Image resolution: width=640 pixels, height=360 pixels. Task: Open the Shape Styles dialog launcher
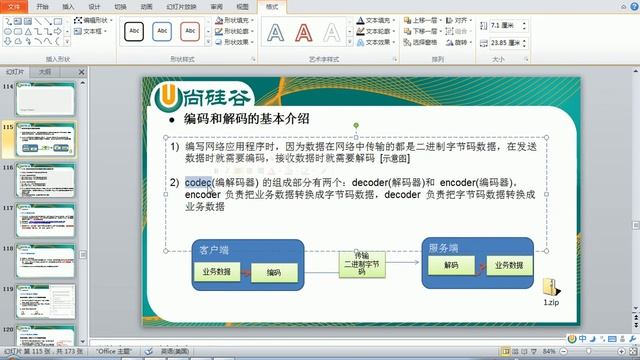point(253,60)
